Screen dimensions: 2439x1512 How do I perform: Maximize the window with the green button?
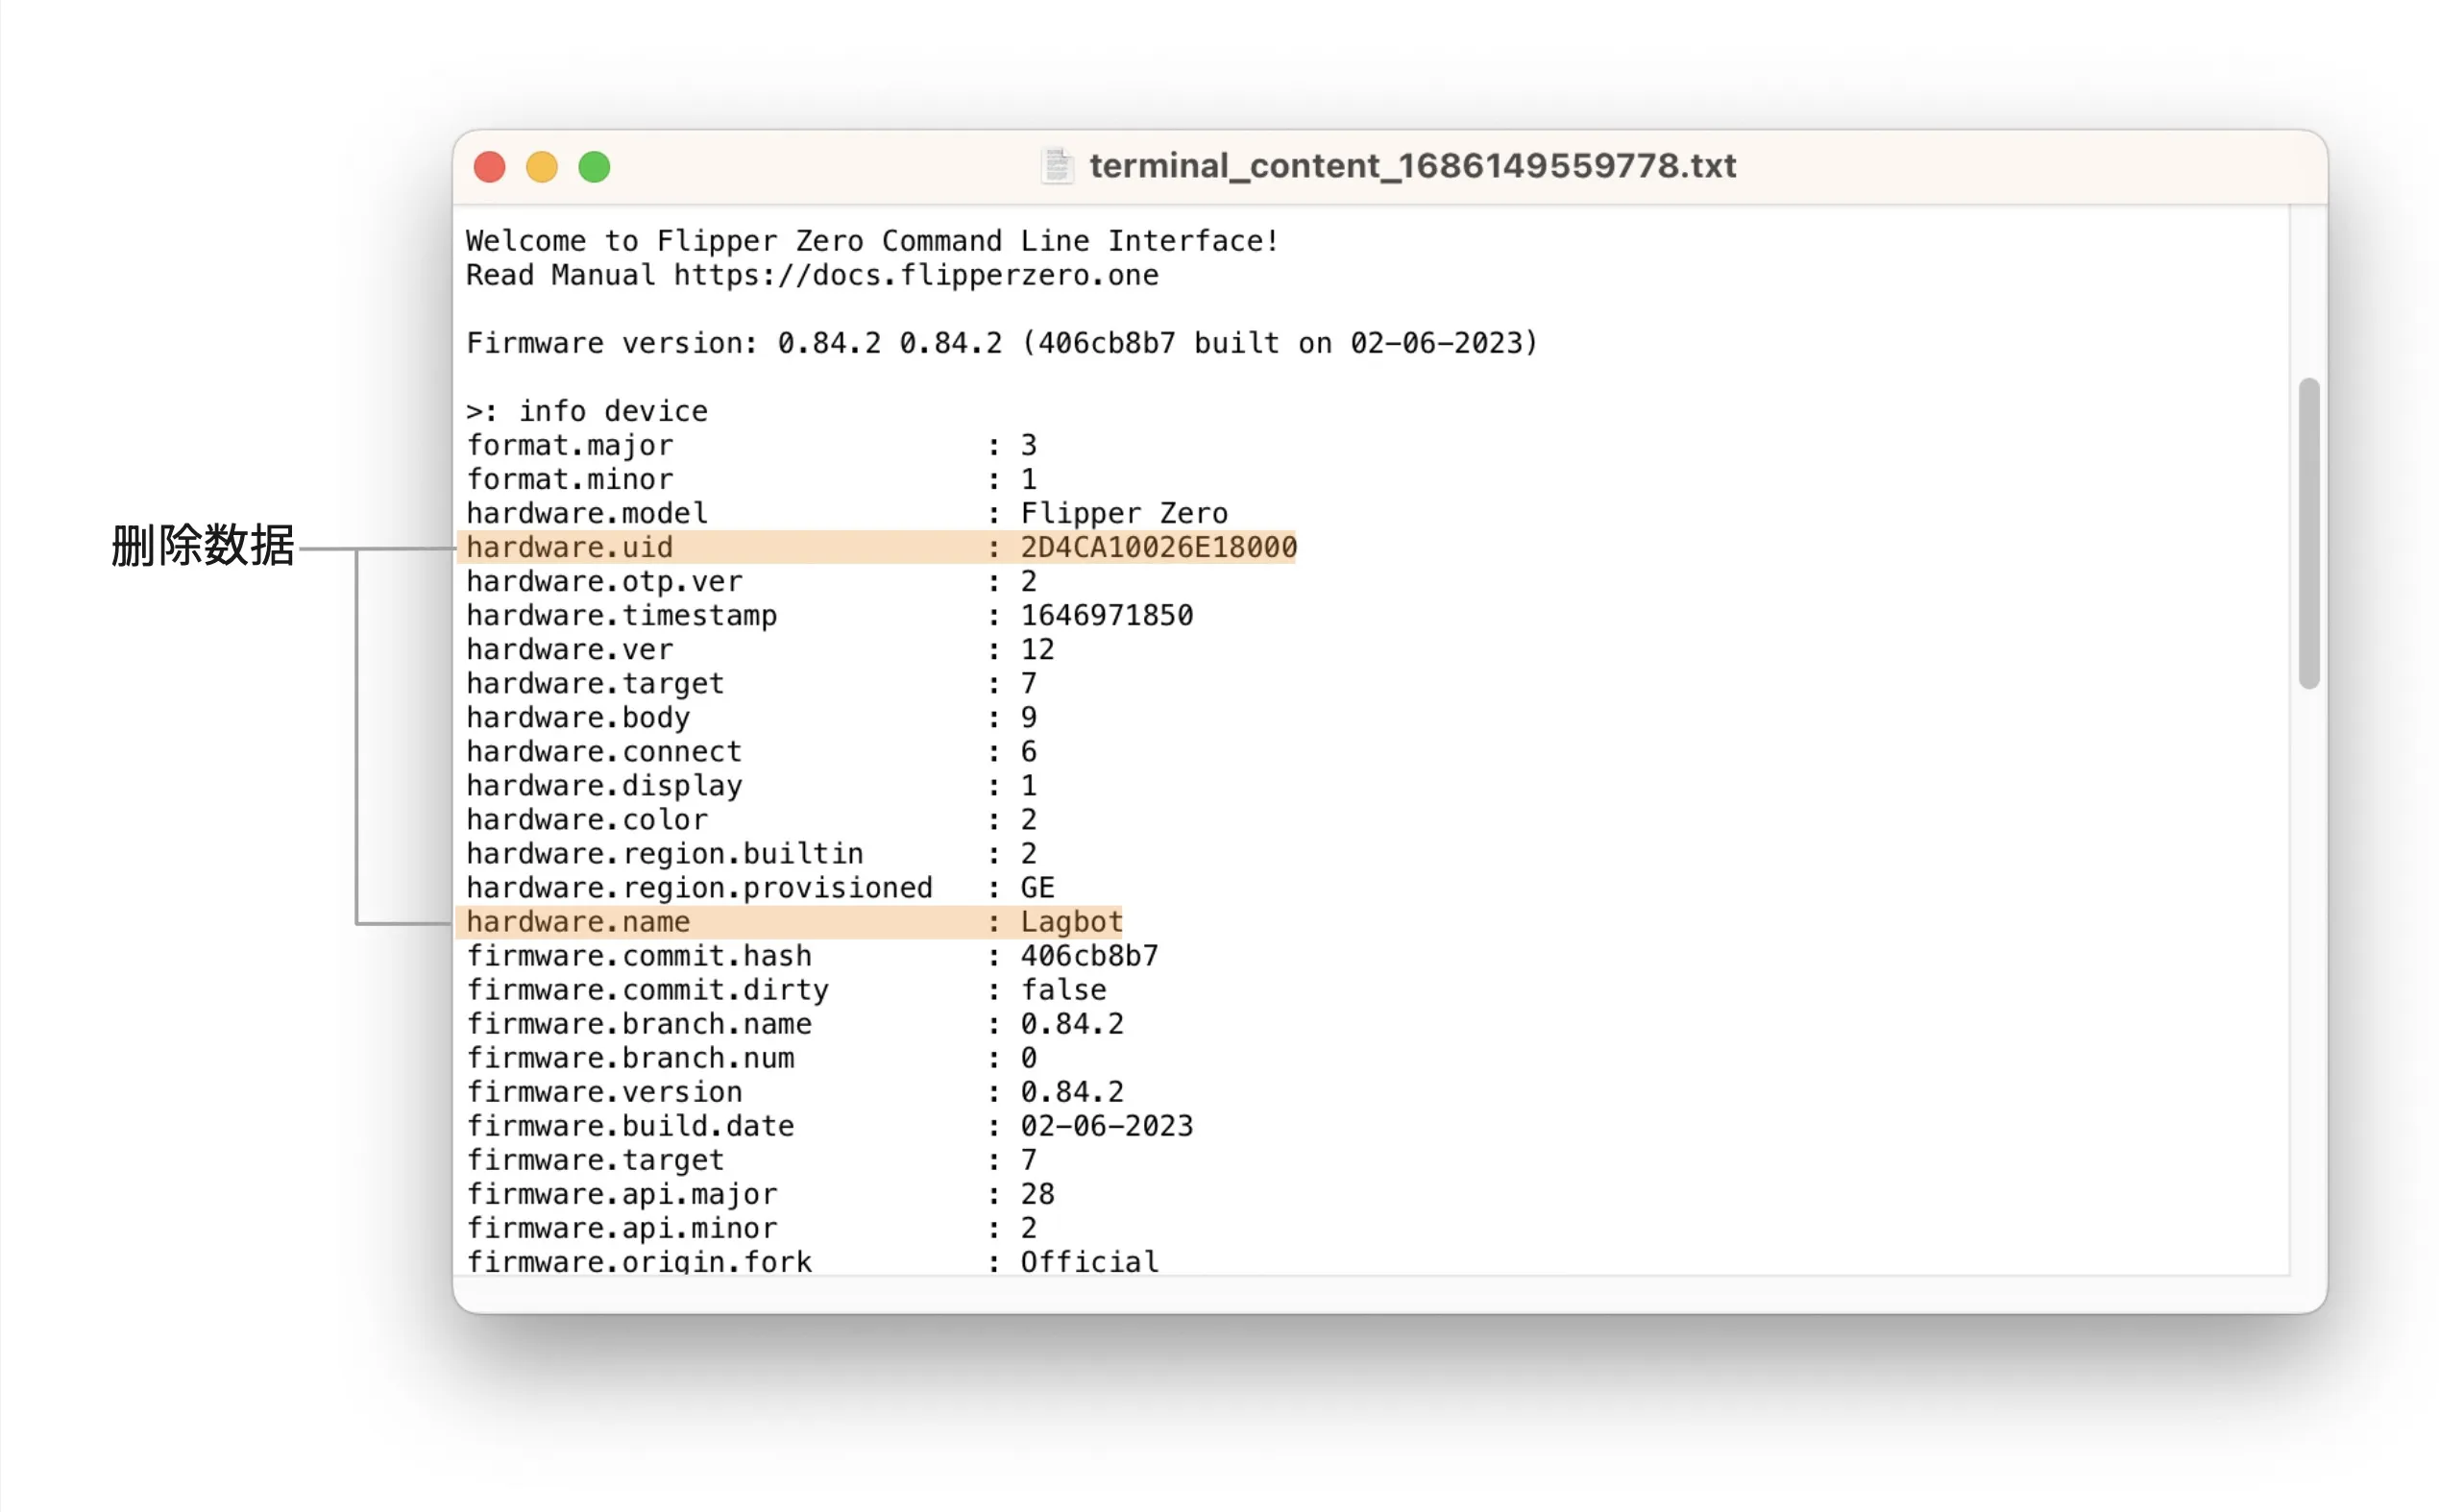coord(594,167)
